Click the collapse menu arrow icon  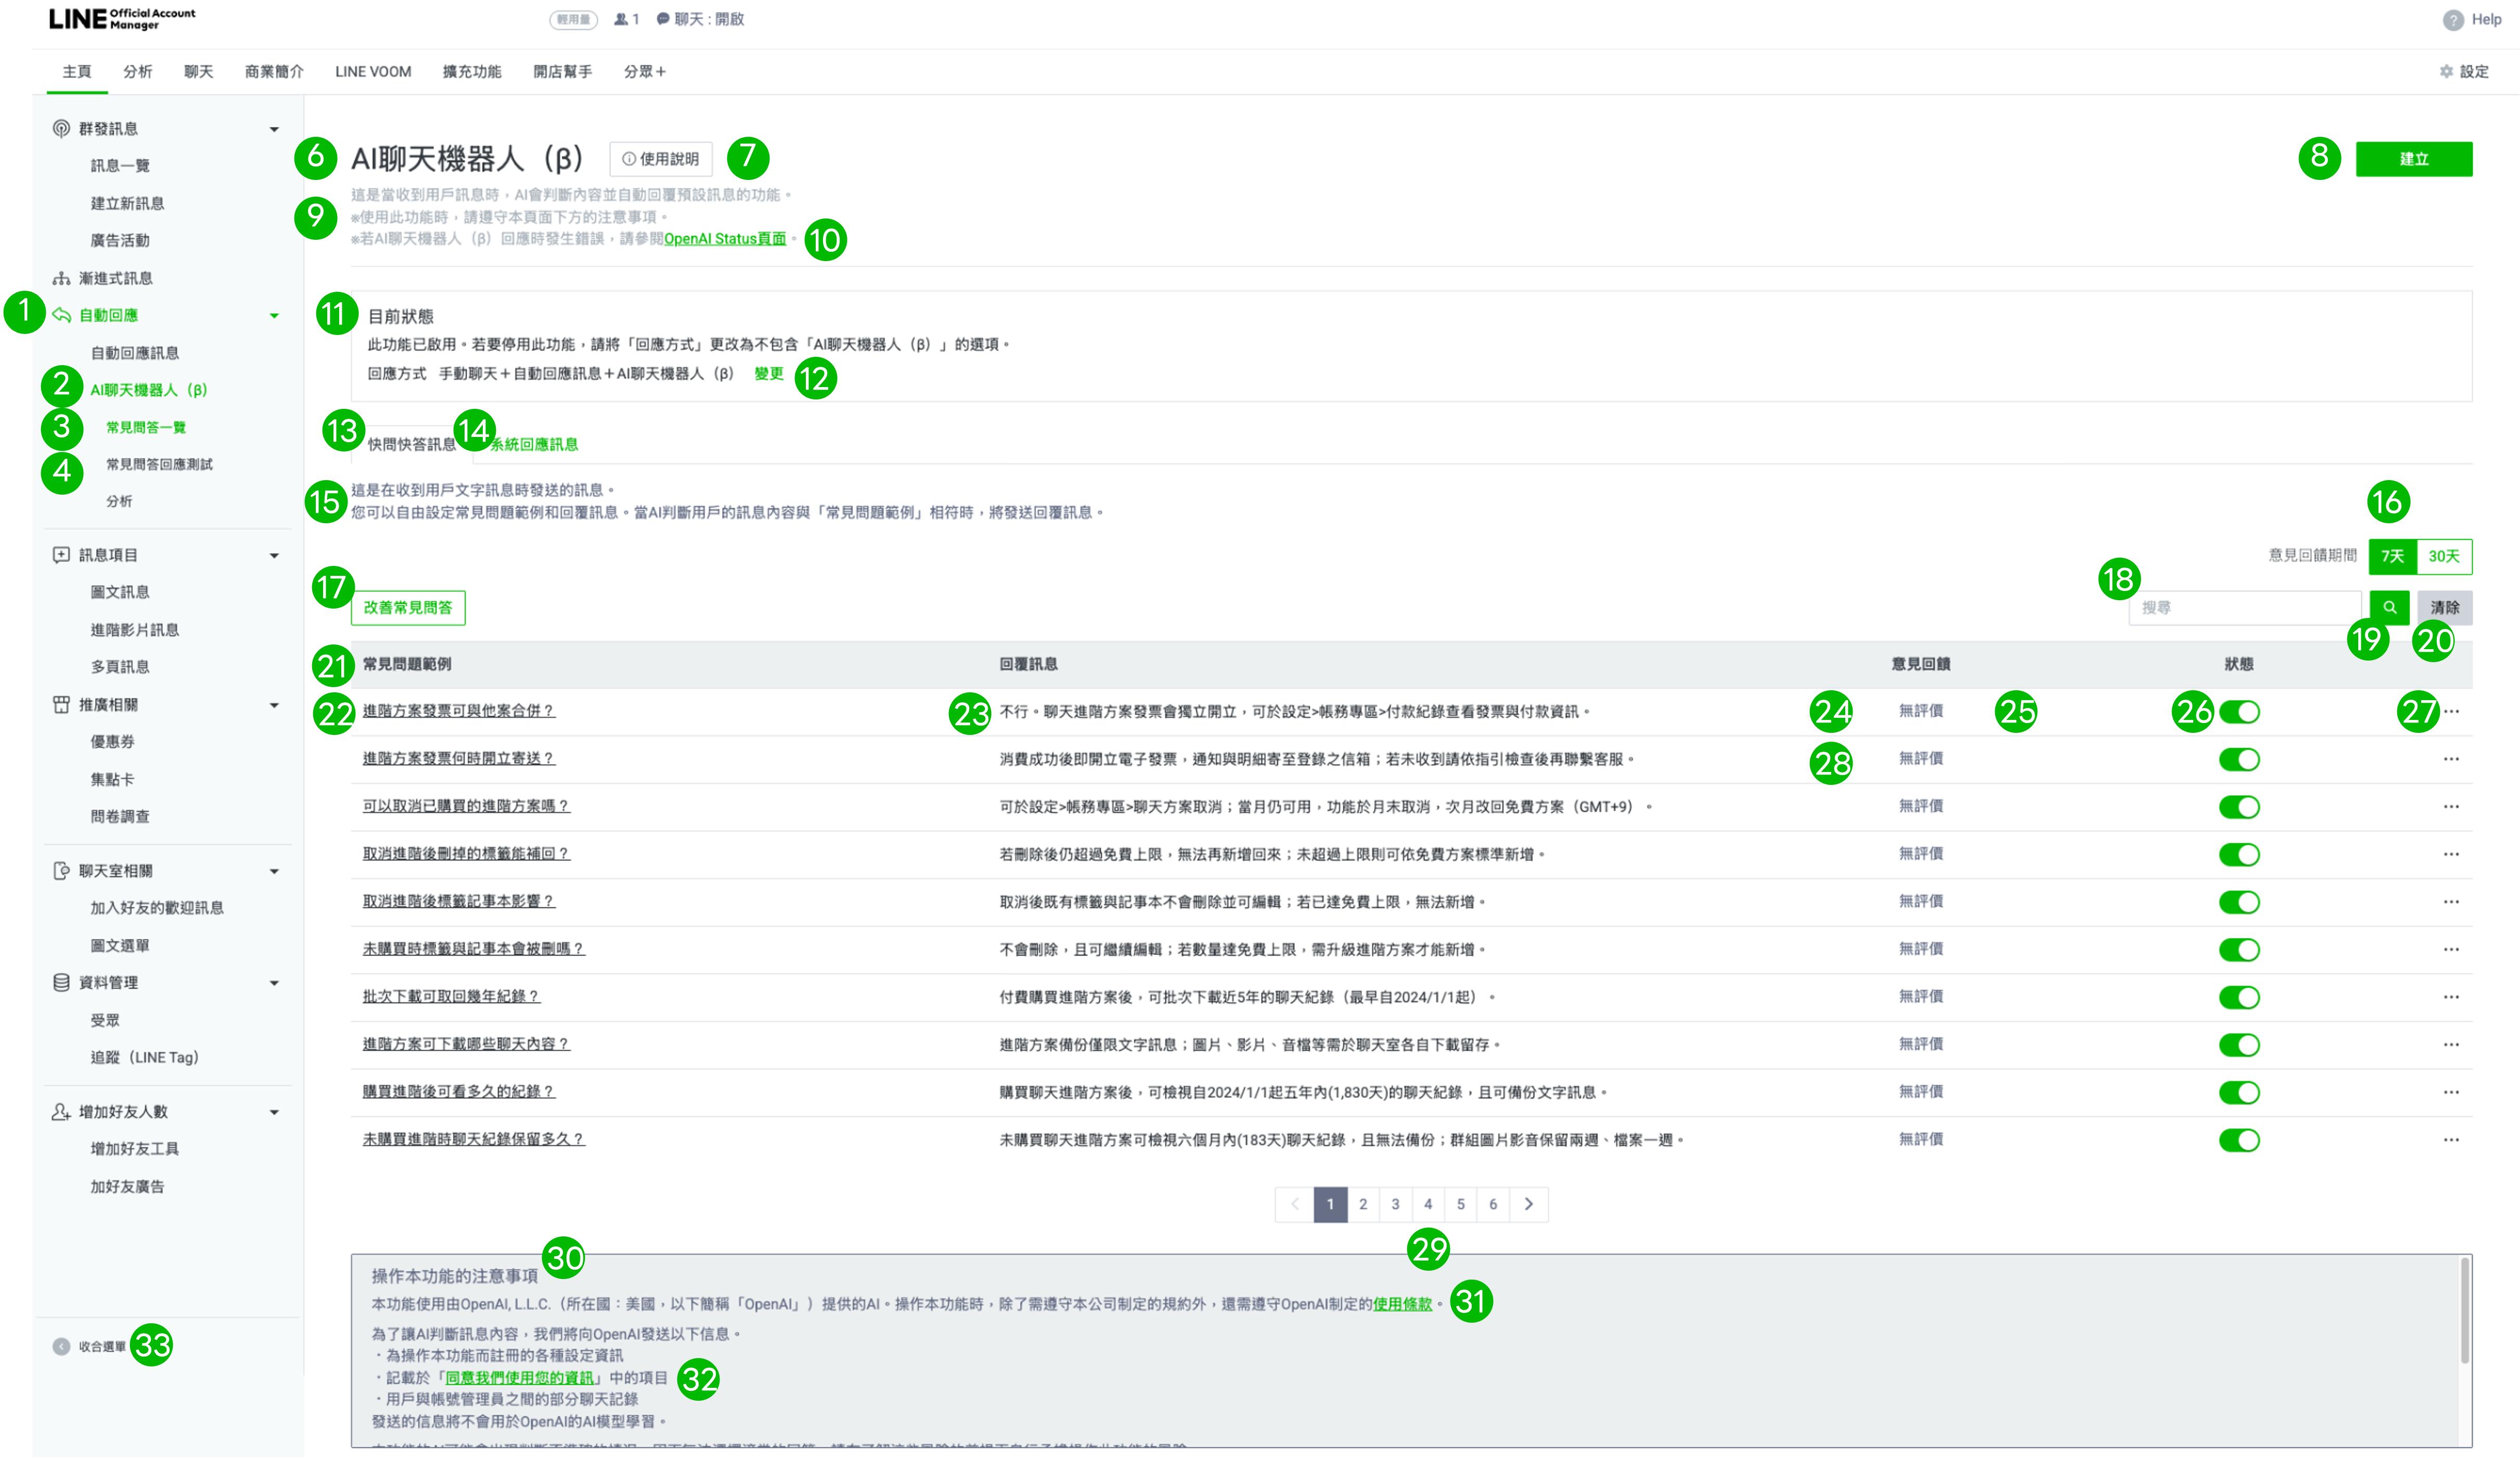point(62,1346)
